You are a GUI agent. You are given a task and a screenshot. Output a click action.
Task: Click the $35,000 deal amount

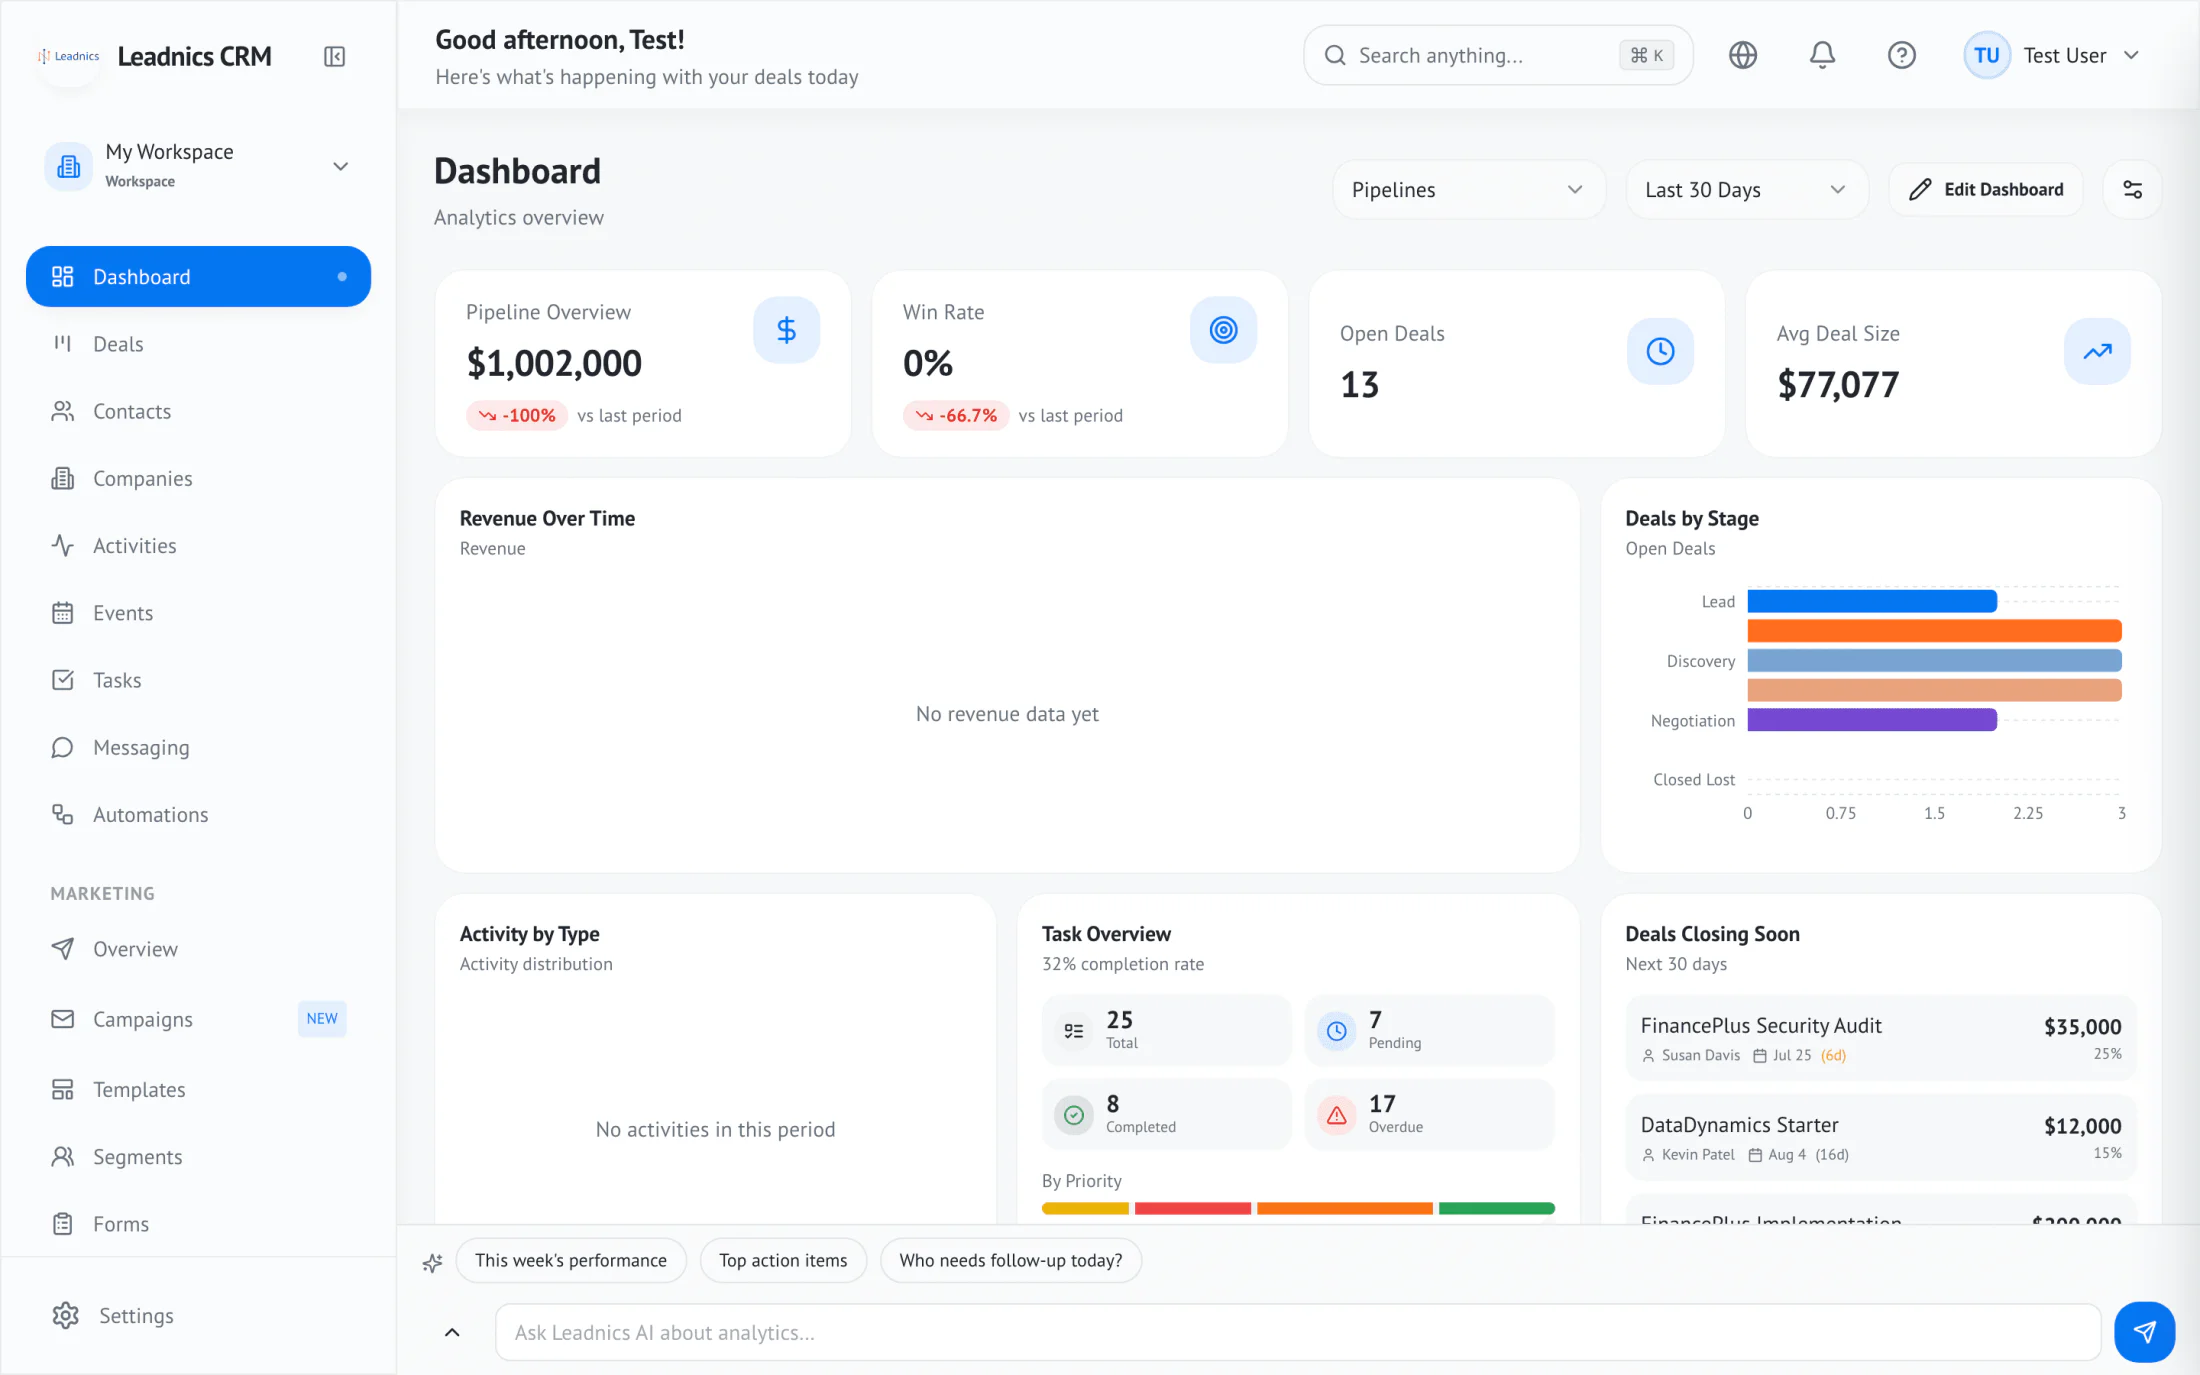(x=2082, y=1027)
